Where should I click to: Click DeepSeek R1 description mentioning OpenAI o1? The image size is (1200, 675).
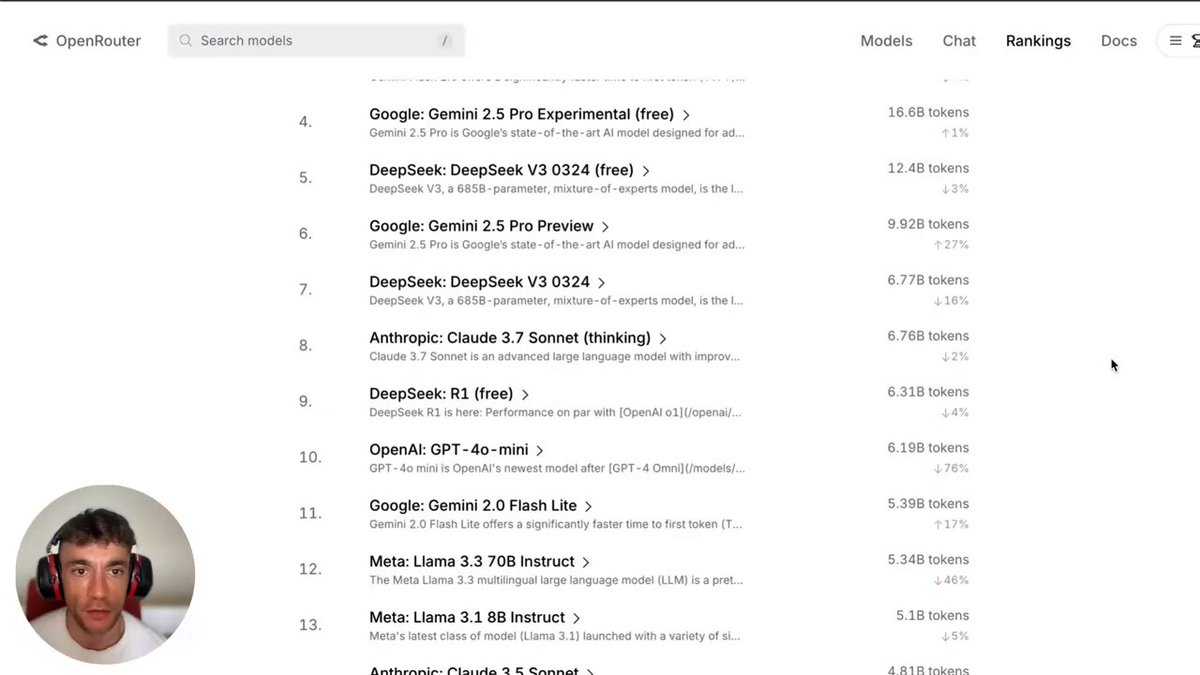[x=557, y=413]
